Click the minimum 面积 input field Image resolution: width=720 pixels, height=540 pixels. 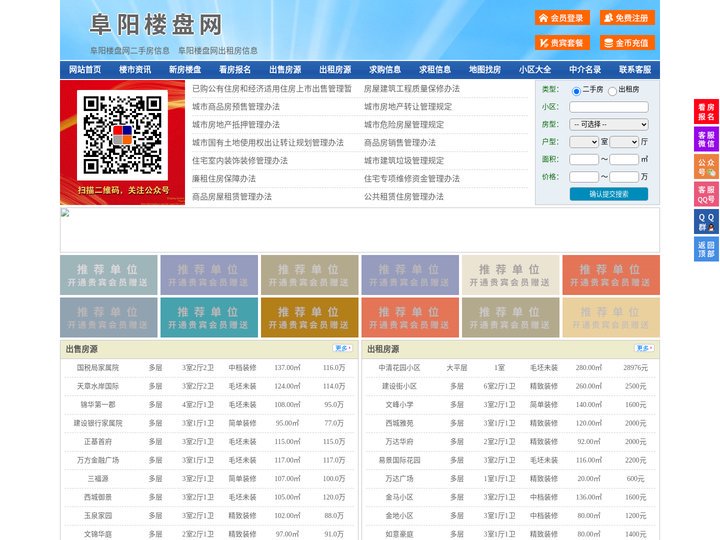[584, 159]
